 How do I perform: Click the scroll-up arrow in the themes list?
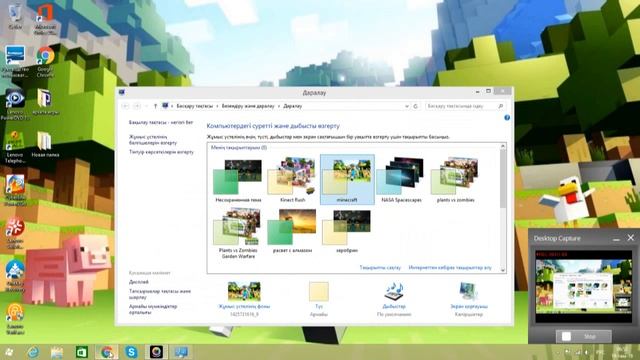(503, 146)
